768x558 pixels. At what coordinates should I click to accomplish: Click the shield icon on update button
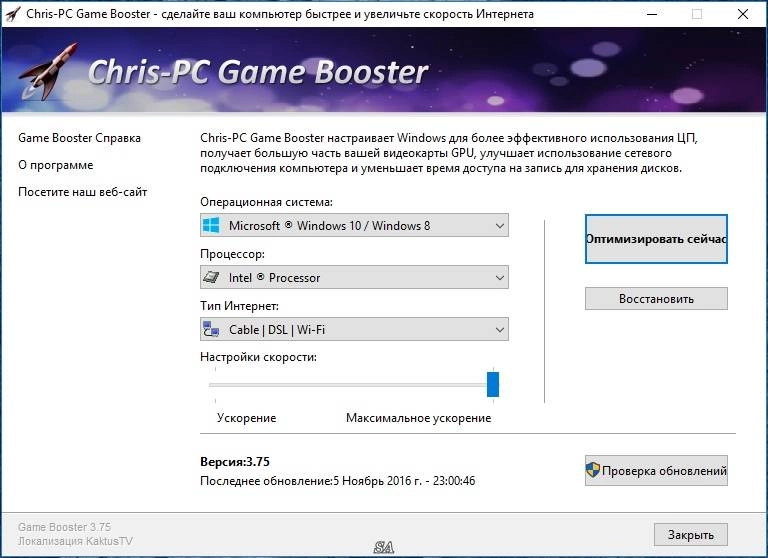593,470
